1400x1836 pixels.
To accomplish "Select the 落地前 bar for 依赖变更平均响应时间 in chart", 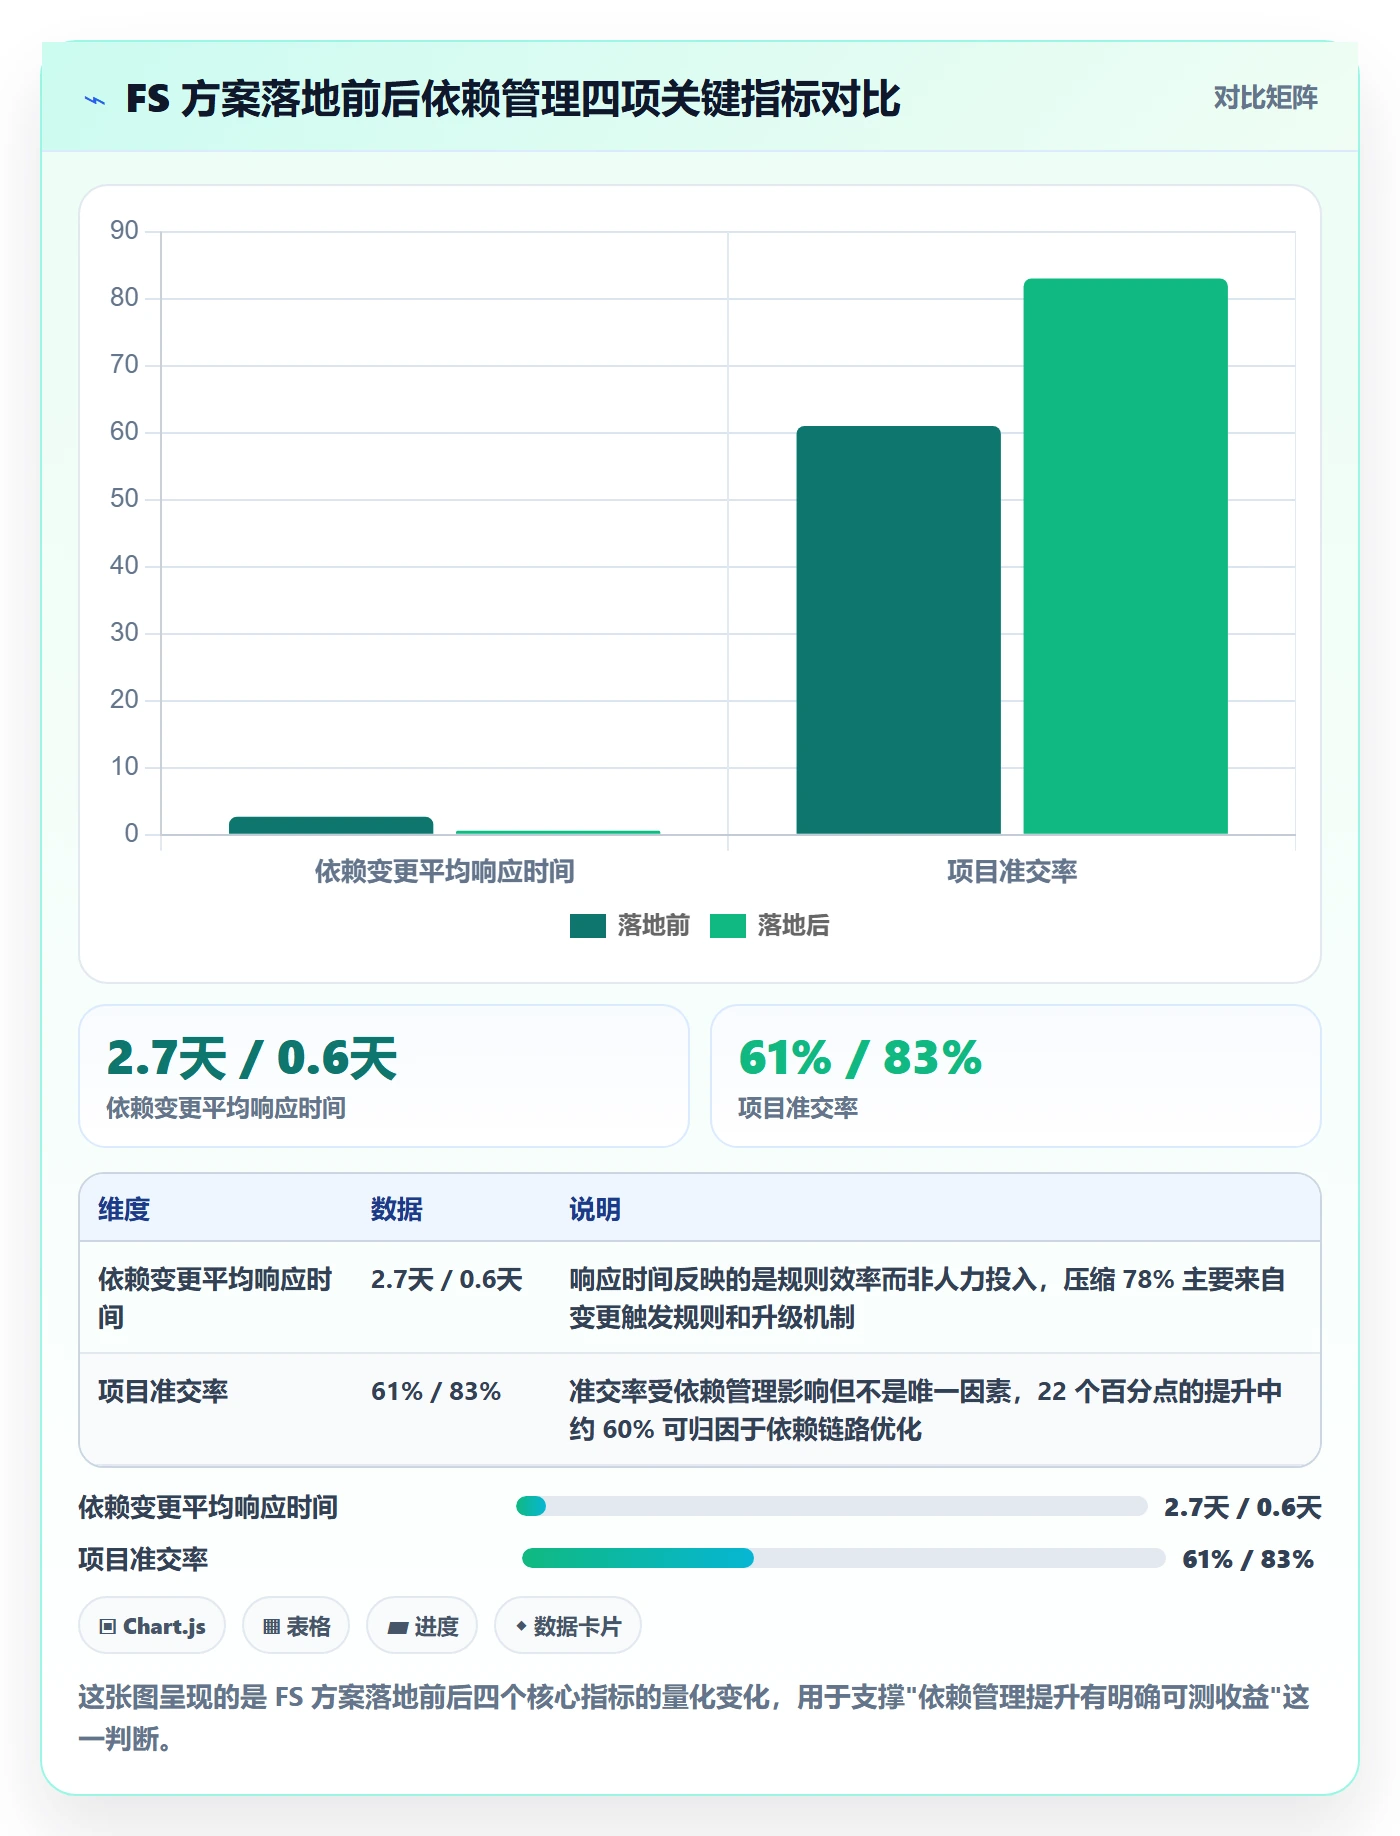I will [x=331, y=825].
